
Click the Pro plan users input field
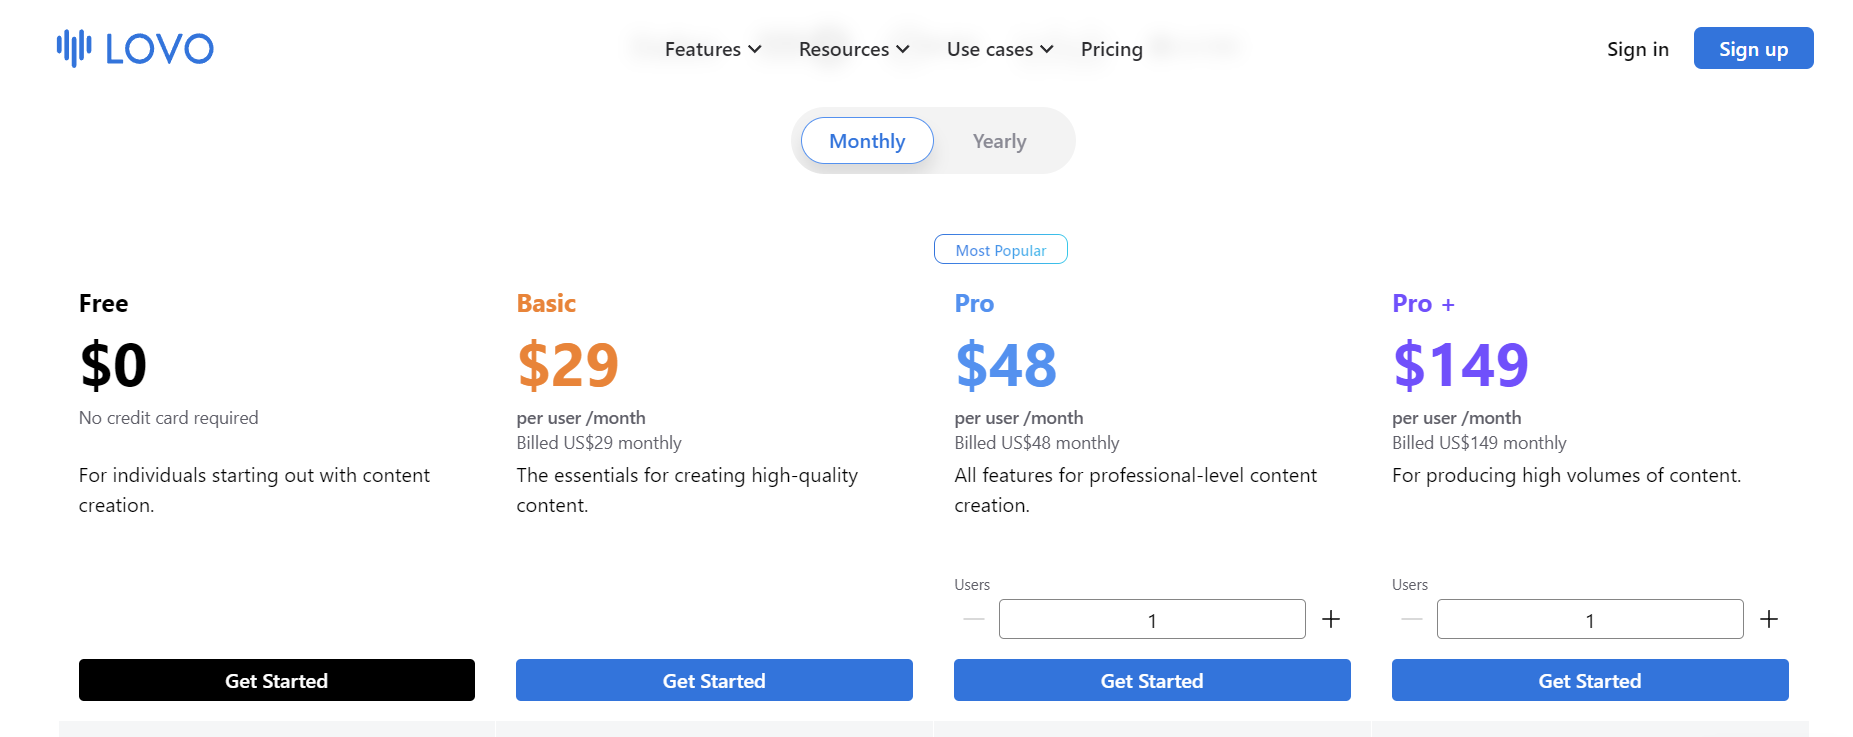tap(1152, 619)
